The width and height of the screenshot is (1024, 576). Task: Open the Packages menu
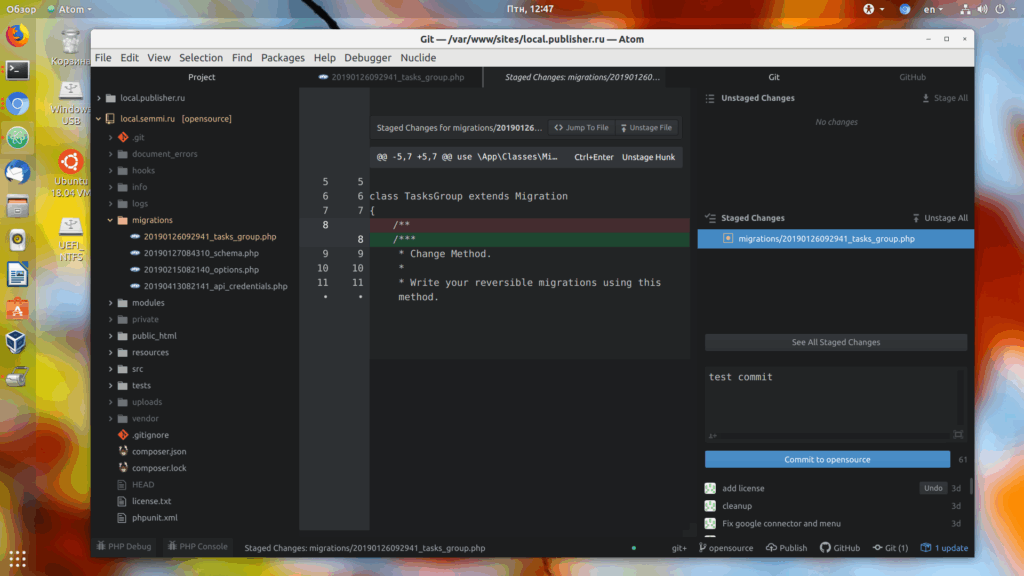click(x=283, y=57)
